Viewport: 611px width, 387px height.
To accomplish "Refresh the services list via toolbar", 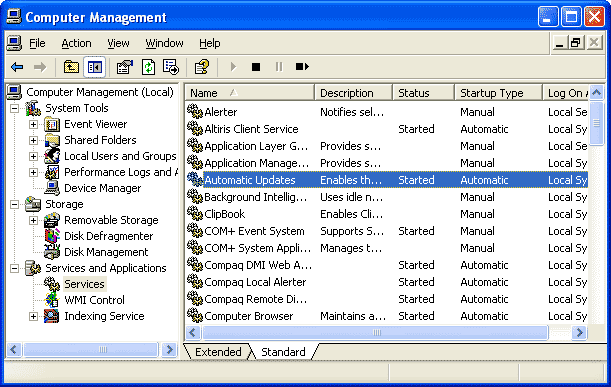I will (148, 67).
